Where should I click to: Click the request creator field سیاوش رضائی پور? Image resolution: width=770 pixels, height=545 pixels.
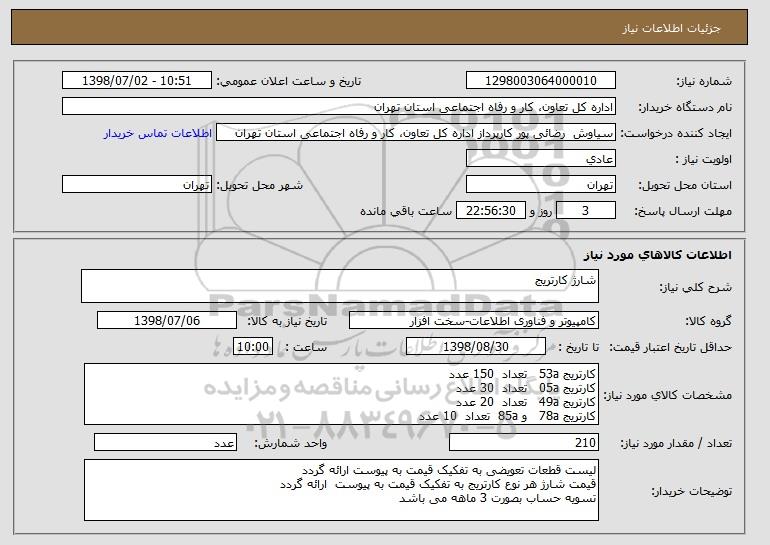pyautogui.click(x=416, y=133)
